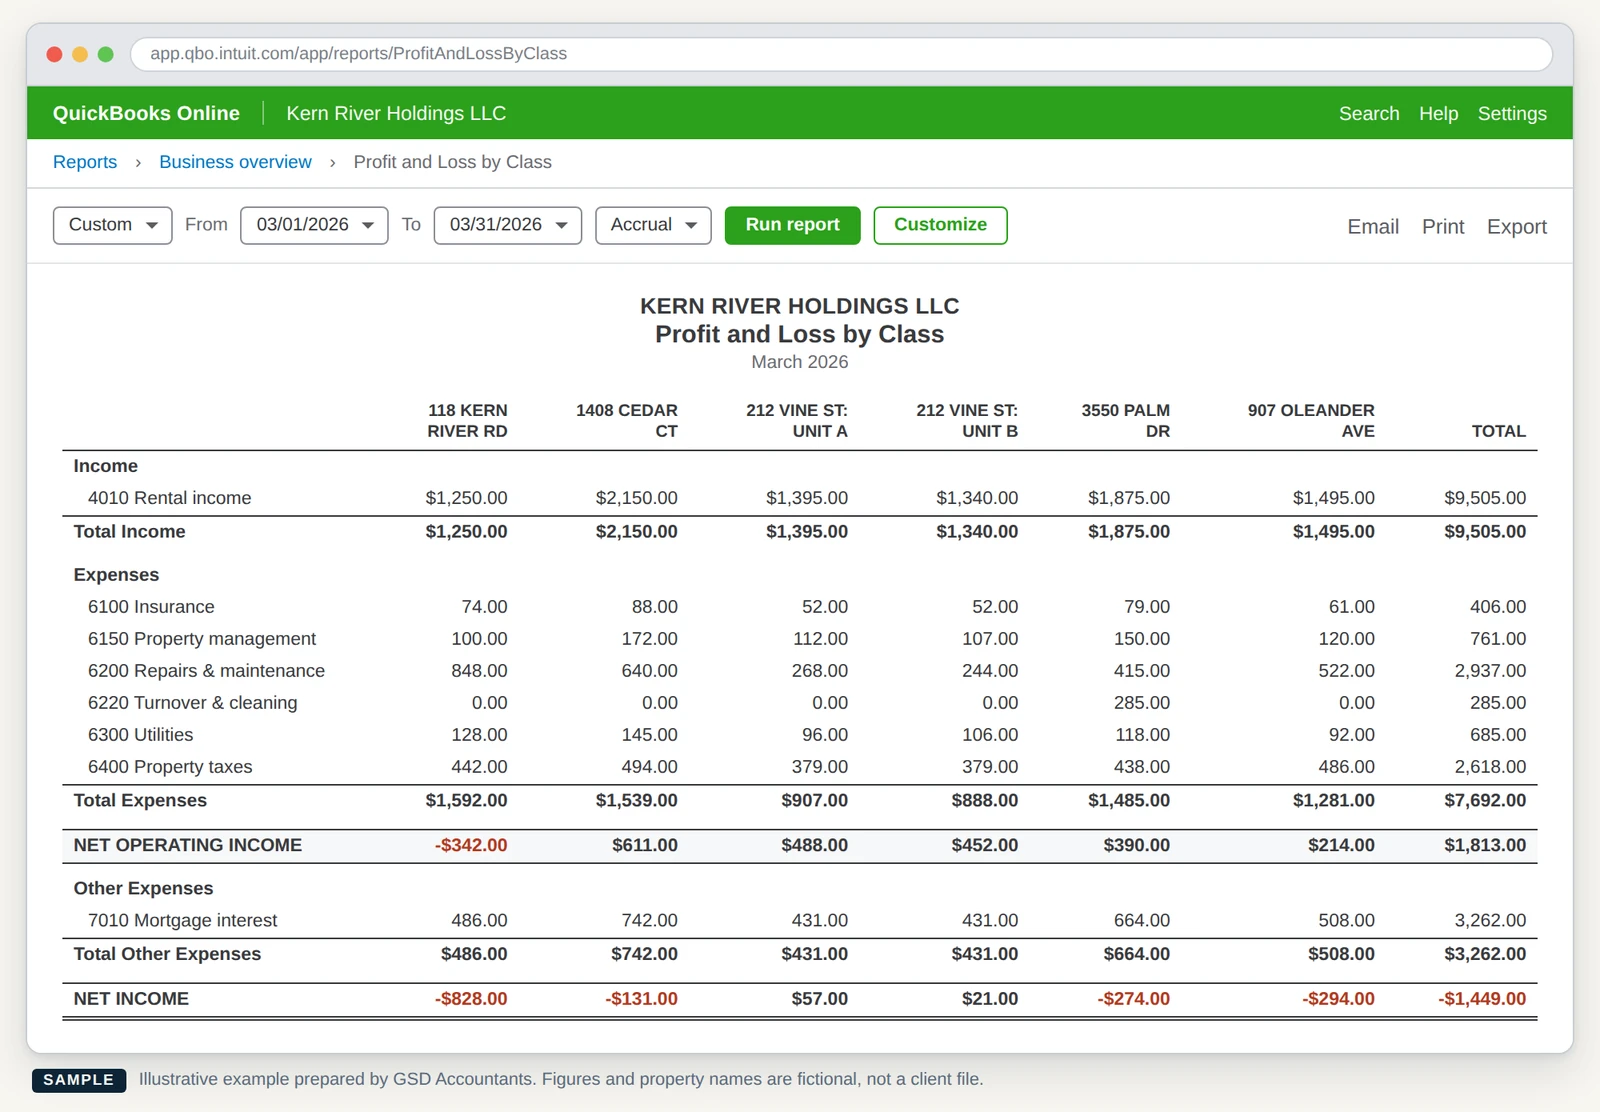The width and height of the screenshot is (1600, 1112).
Task: Click Net Operating Income value -$342.00
Action: 471,845
